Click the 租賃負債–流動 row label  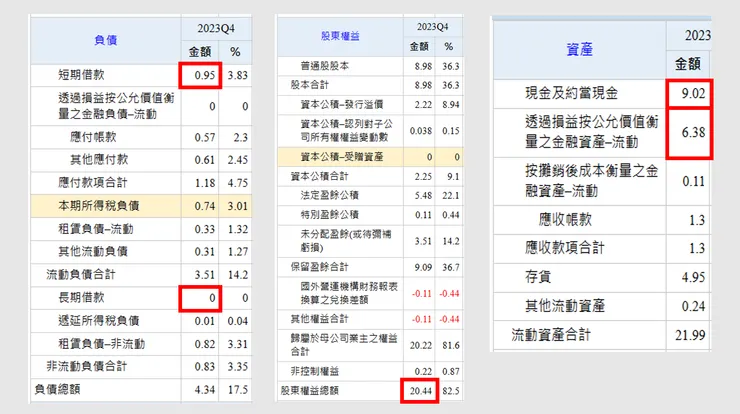click(96, 229)
